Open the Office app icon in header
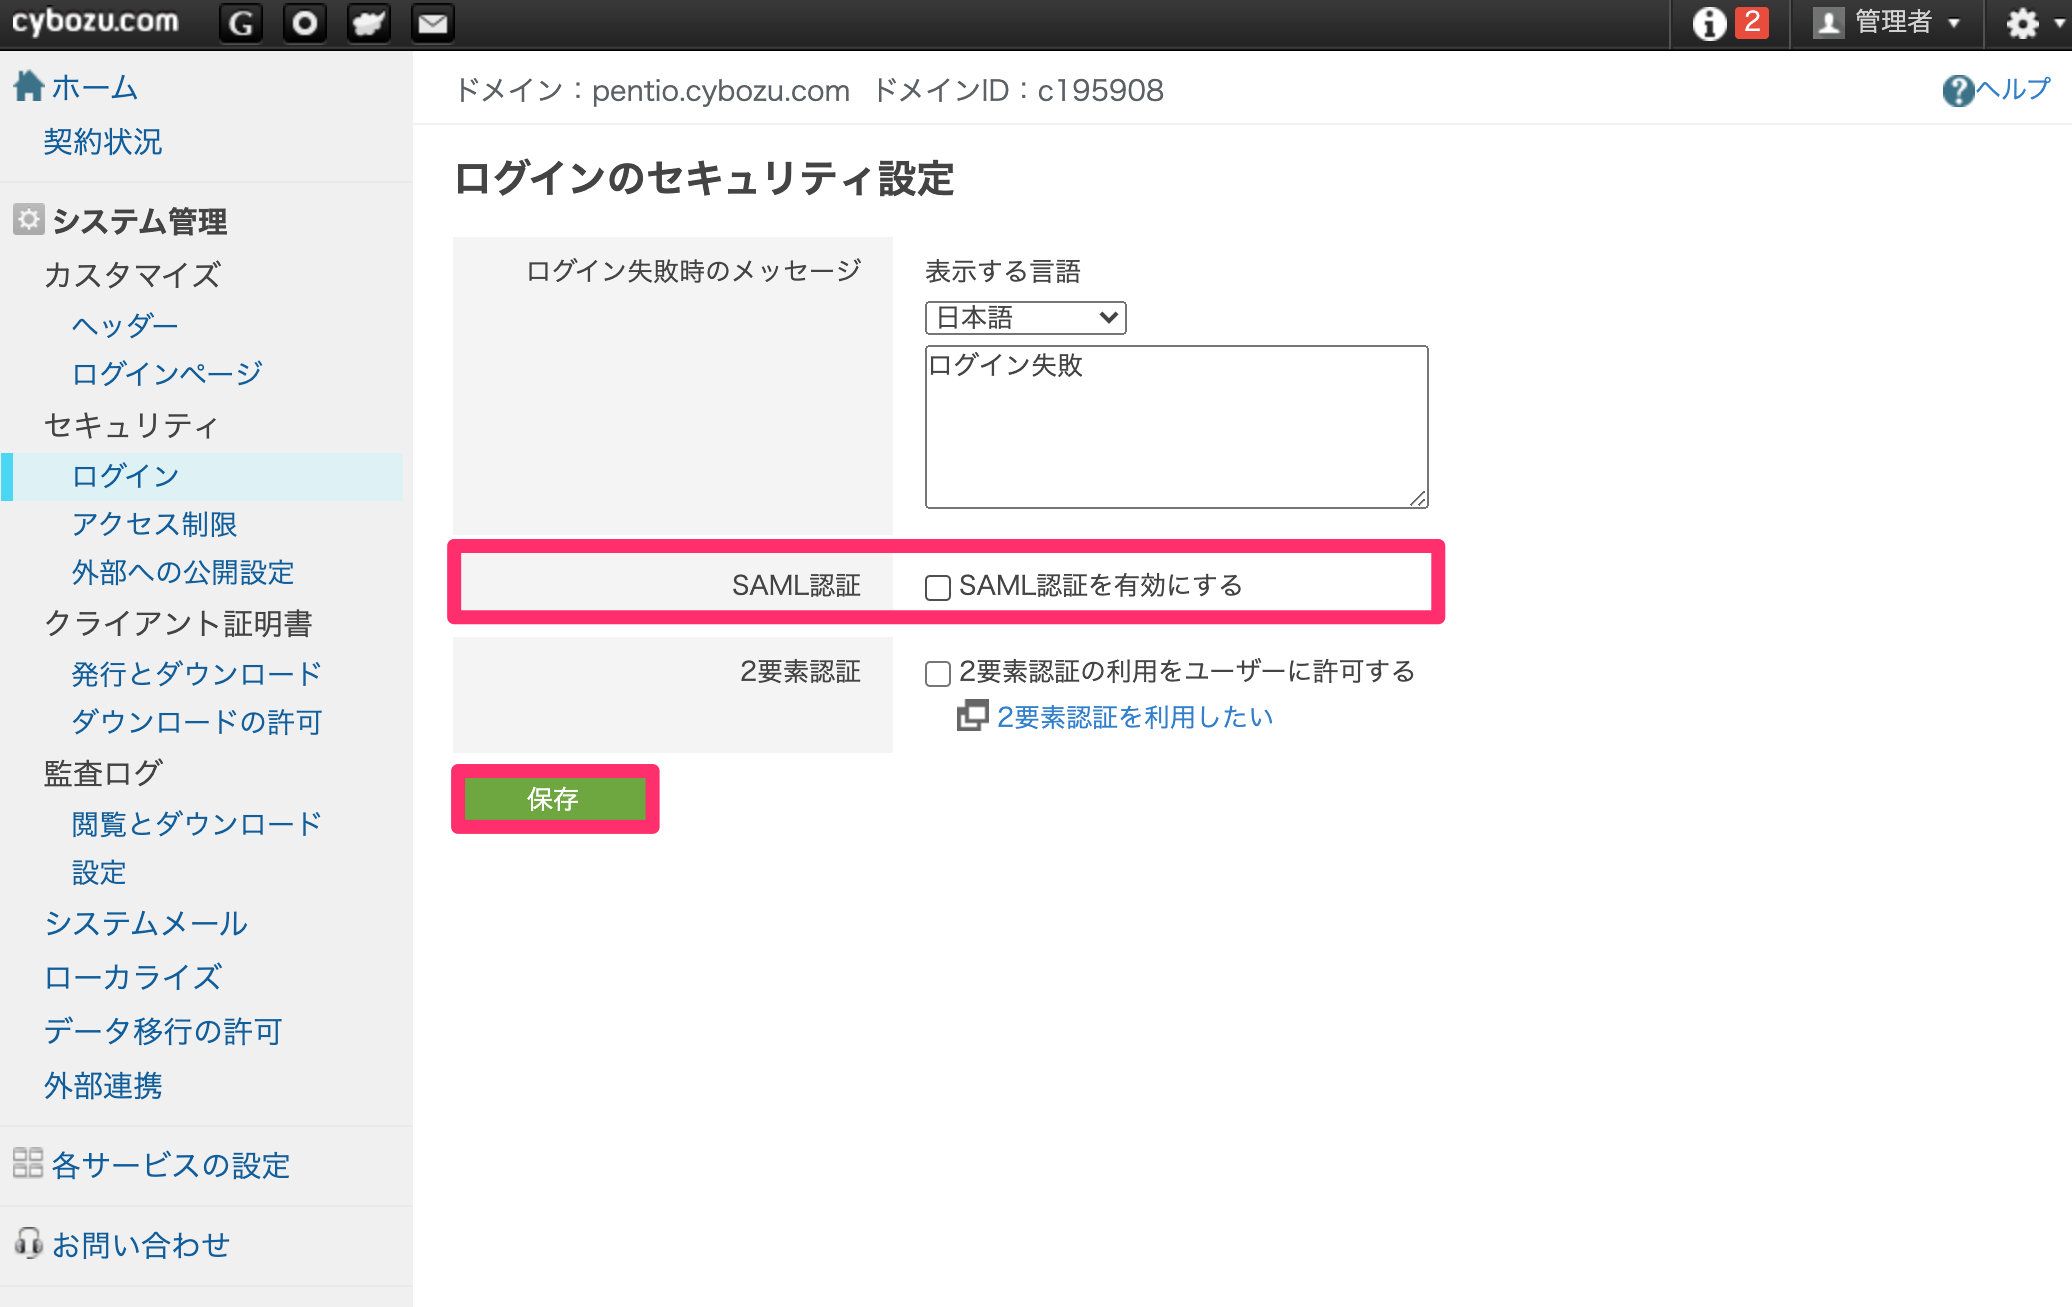Image resolution: width=2072 pixels, height=1307 pixels. coord(305,23)
